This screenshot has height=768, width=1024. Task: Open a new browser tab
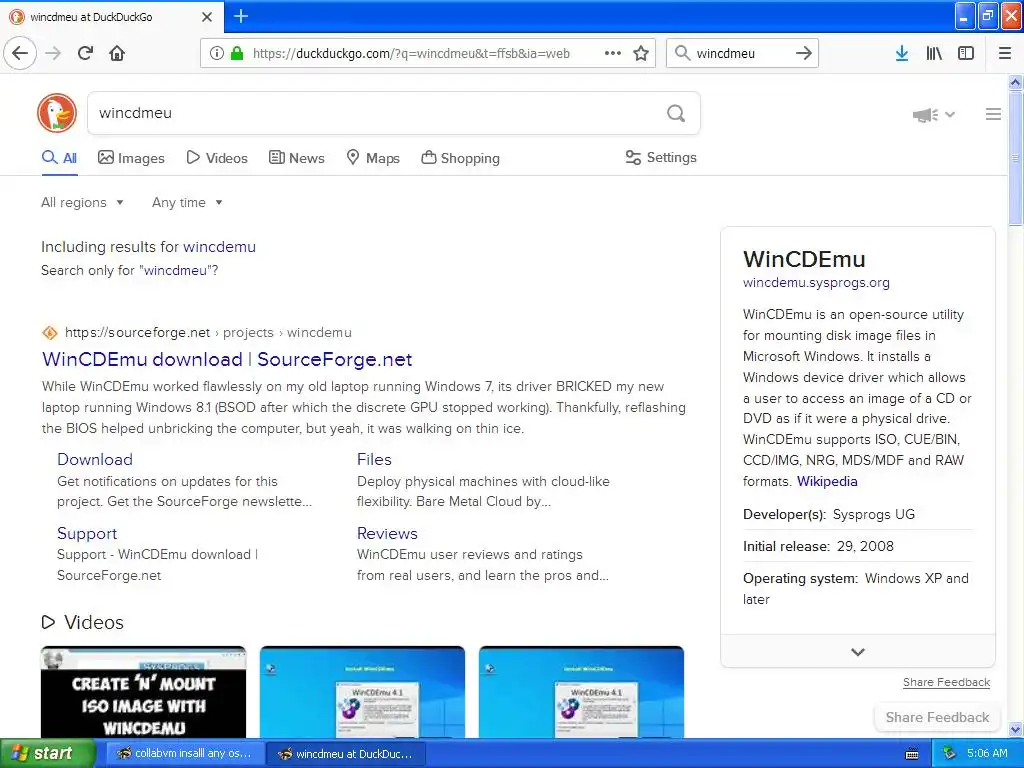(x=241, y=16)
